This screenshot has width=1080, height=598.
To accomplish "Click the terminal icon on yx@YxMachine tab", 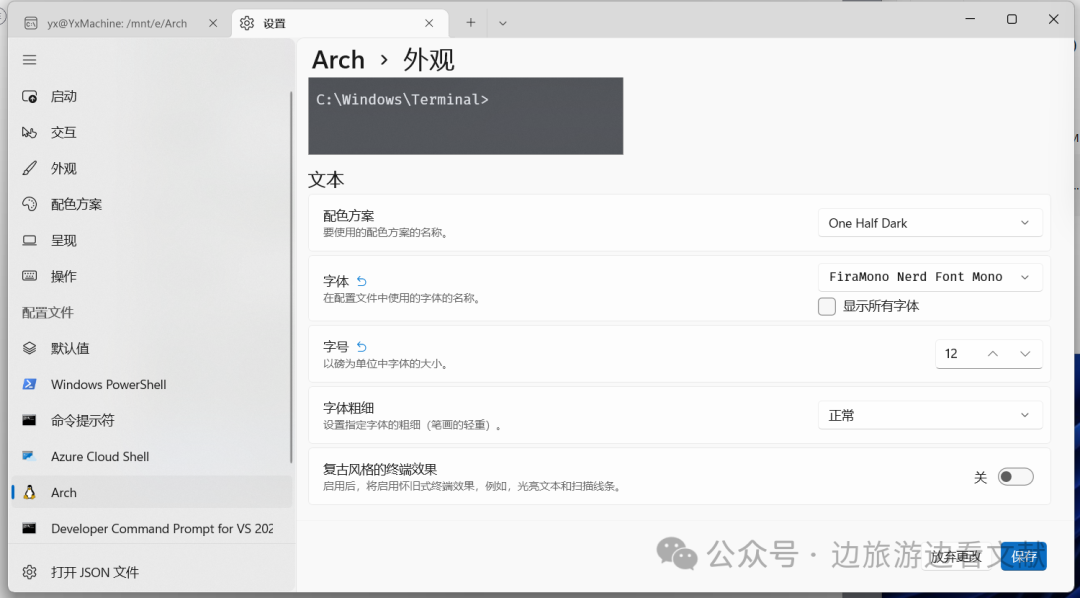I will pyautogui.click(x=30, y=23).
